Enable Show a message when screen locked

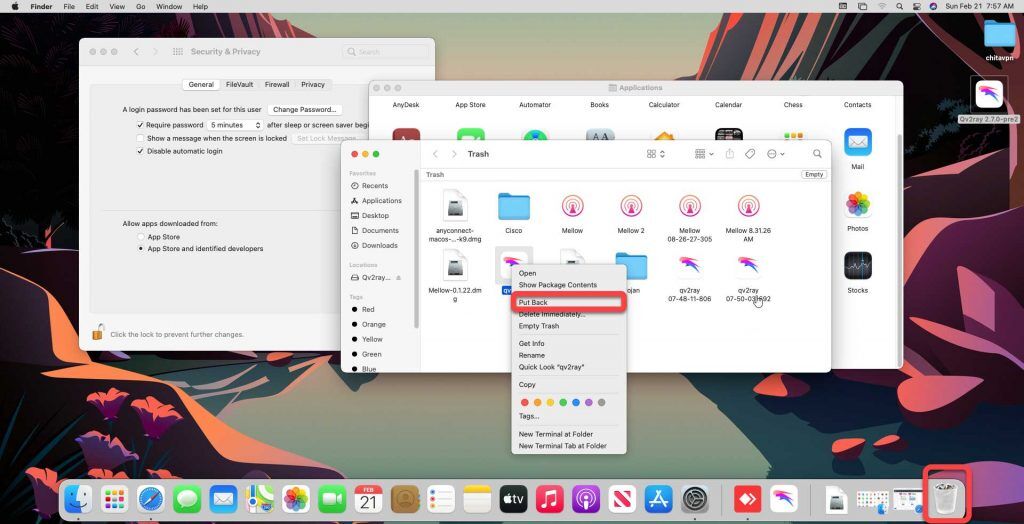pos(141,138)
